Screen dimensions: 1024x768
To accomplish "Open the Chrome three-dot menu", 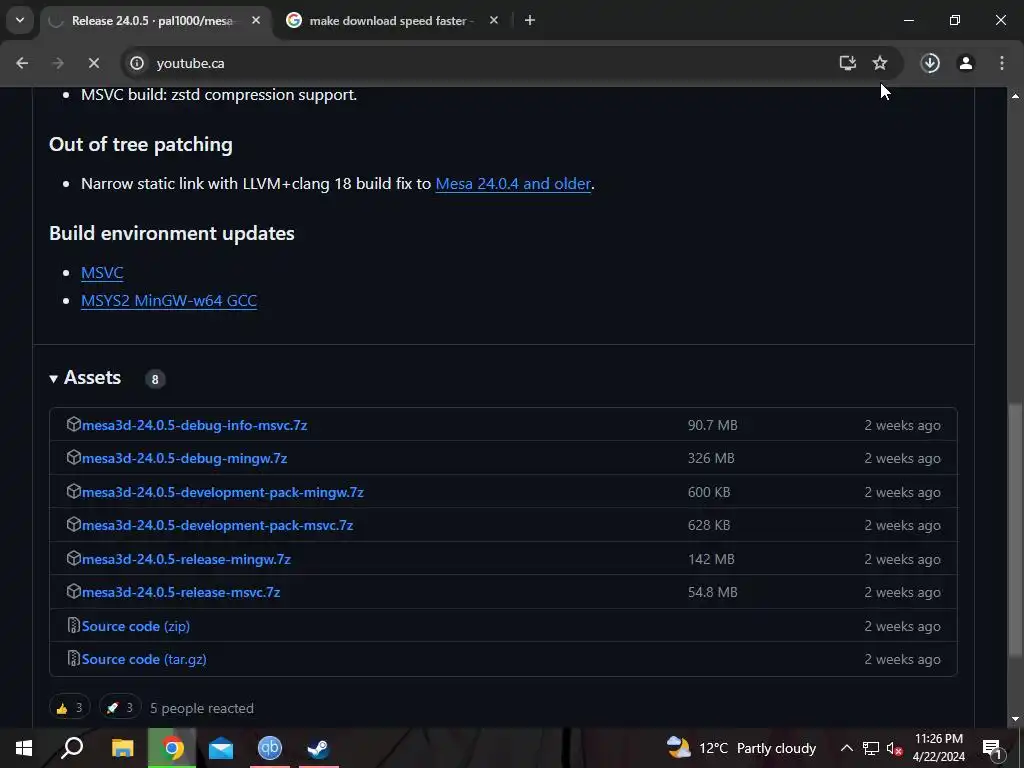I will 1002,63.
